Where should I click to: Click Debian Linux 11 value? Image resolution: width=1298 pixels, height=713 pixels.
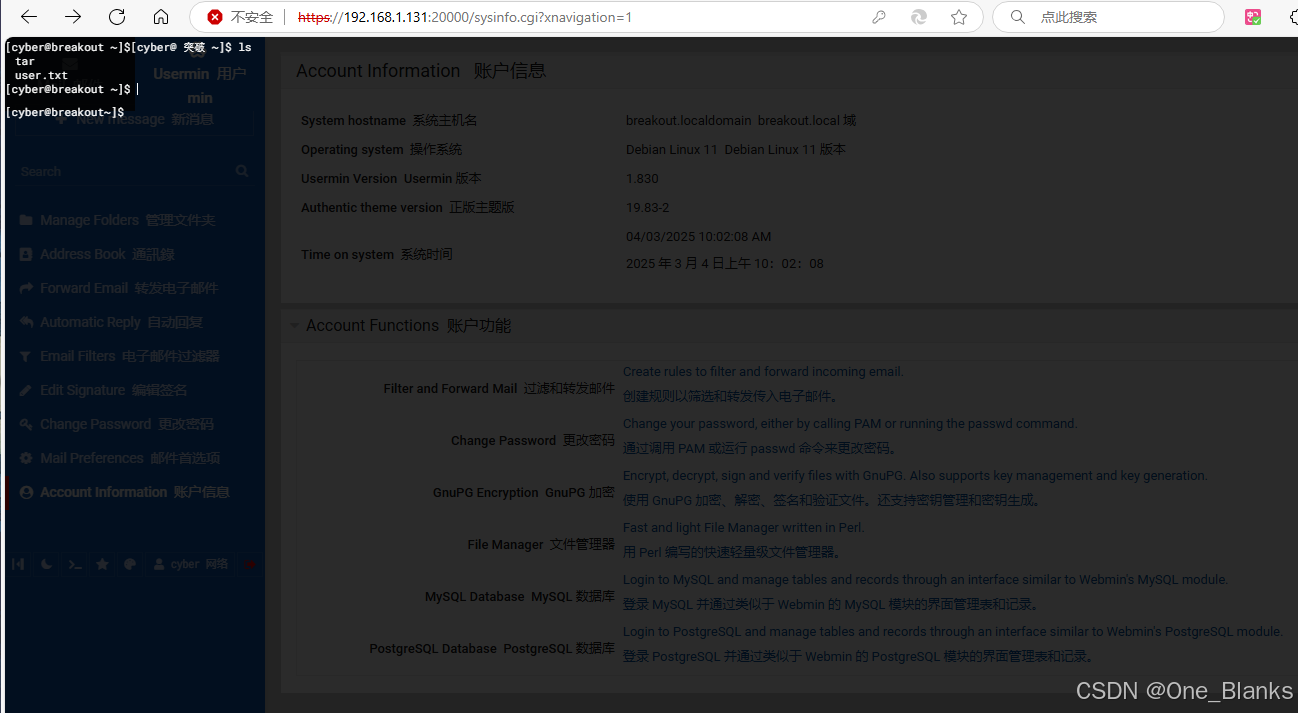(x=672, y=149)
